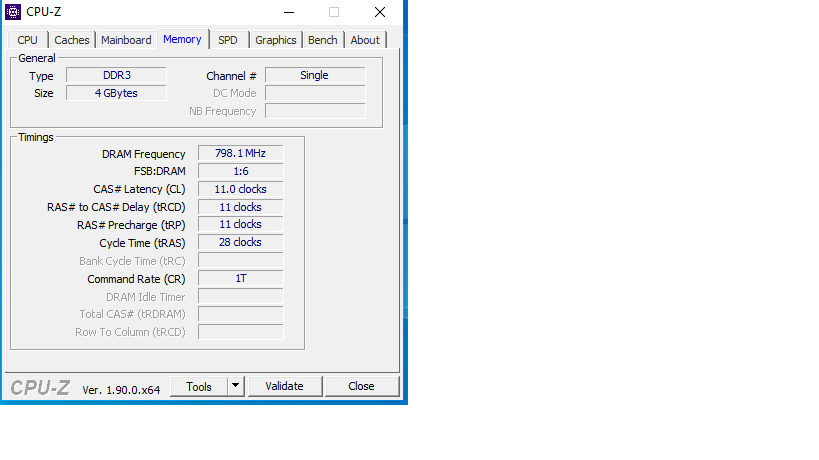Click the Command Rate value 1T
The height and width of the screenshot is (460, 819).
pyautogui.click(x=241, y=278)
